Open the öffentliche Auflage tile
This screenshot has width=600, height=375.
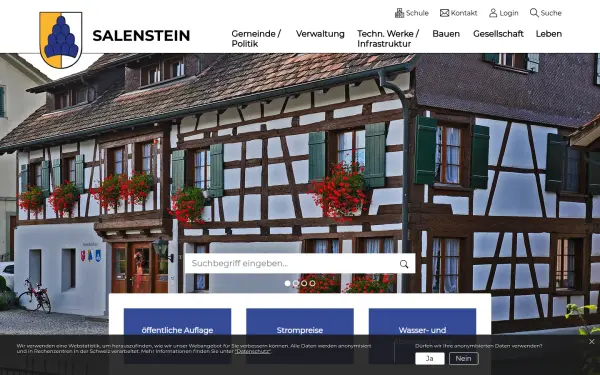178,335
